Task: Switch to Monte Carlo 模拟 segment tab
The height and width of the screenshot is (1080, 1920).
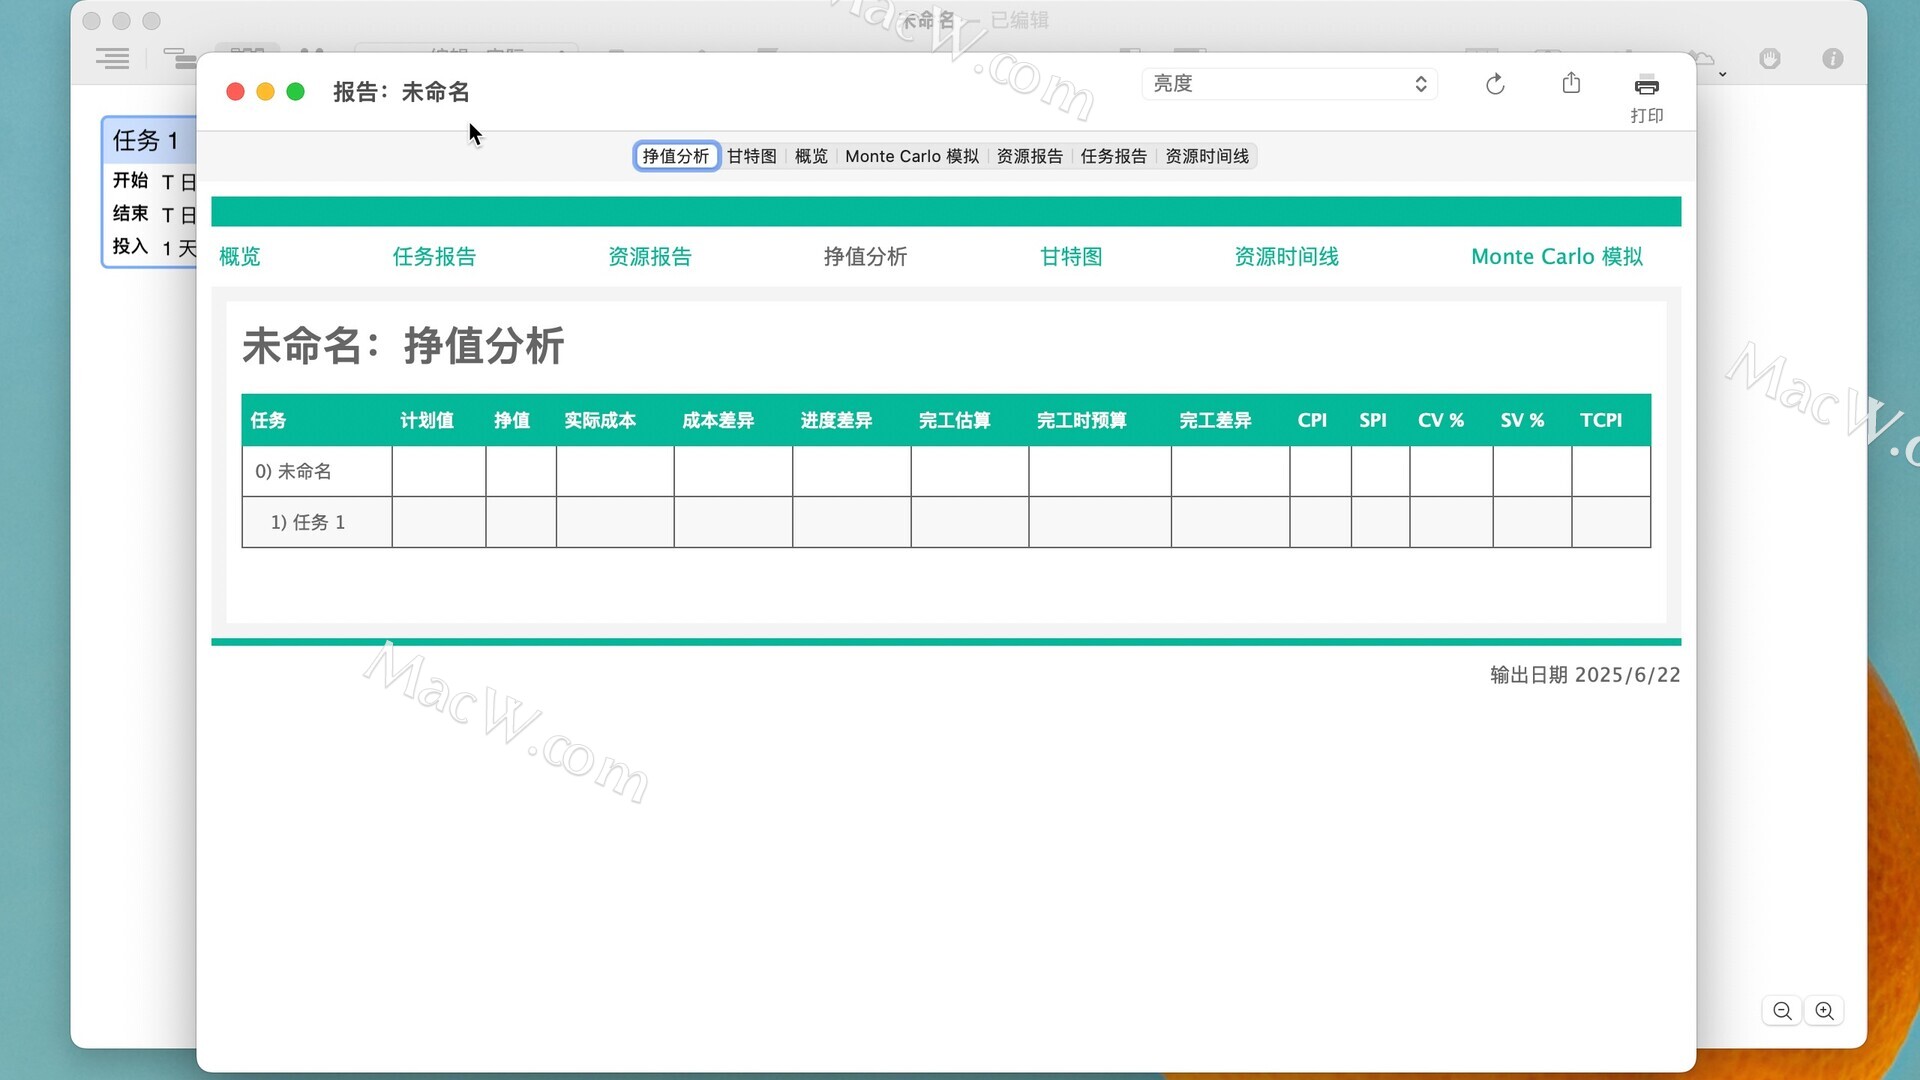Action: (x=912, y=156)
